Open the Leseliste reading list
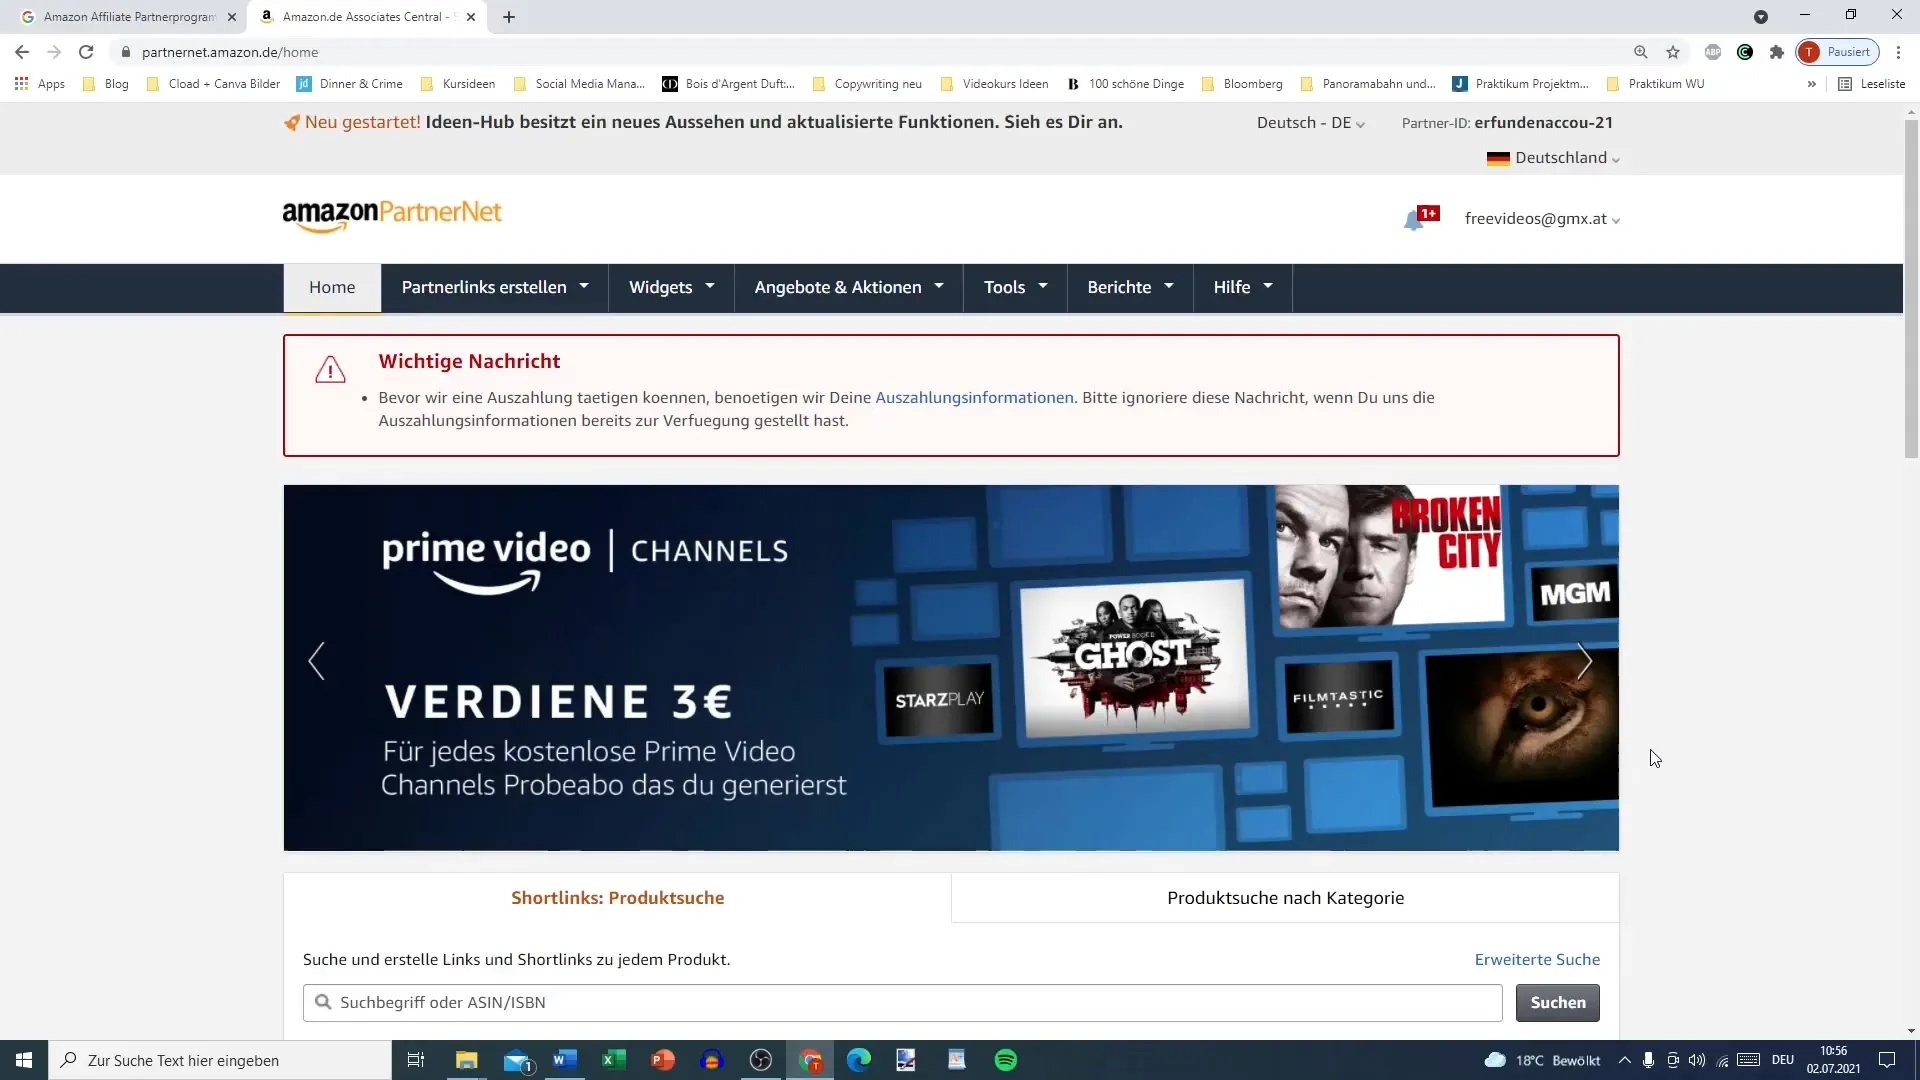 pos(1872,84)
